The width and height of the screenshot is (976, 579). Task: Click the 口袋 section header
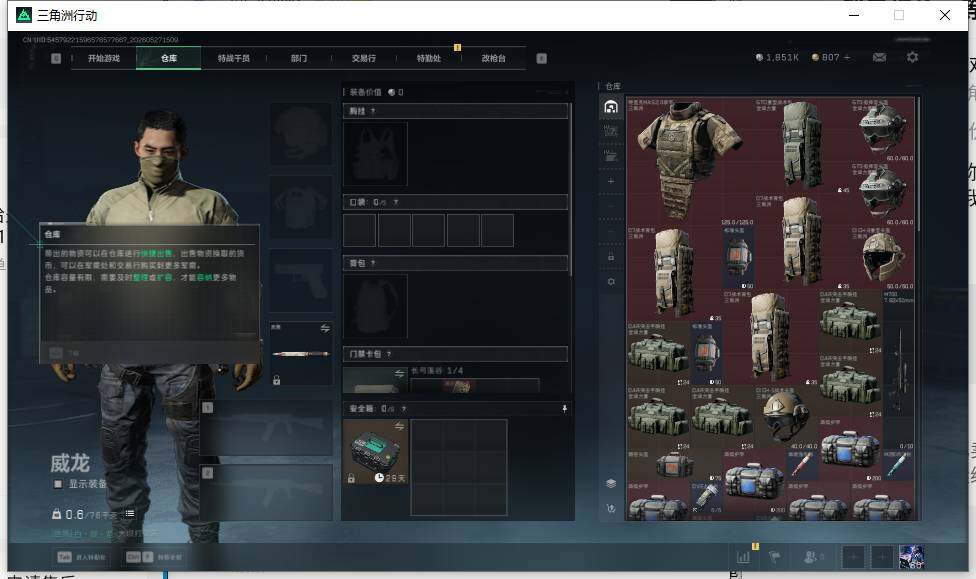coord(455,202)
